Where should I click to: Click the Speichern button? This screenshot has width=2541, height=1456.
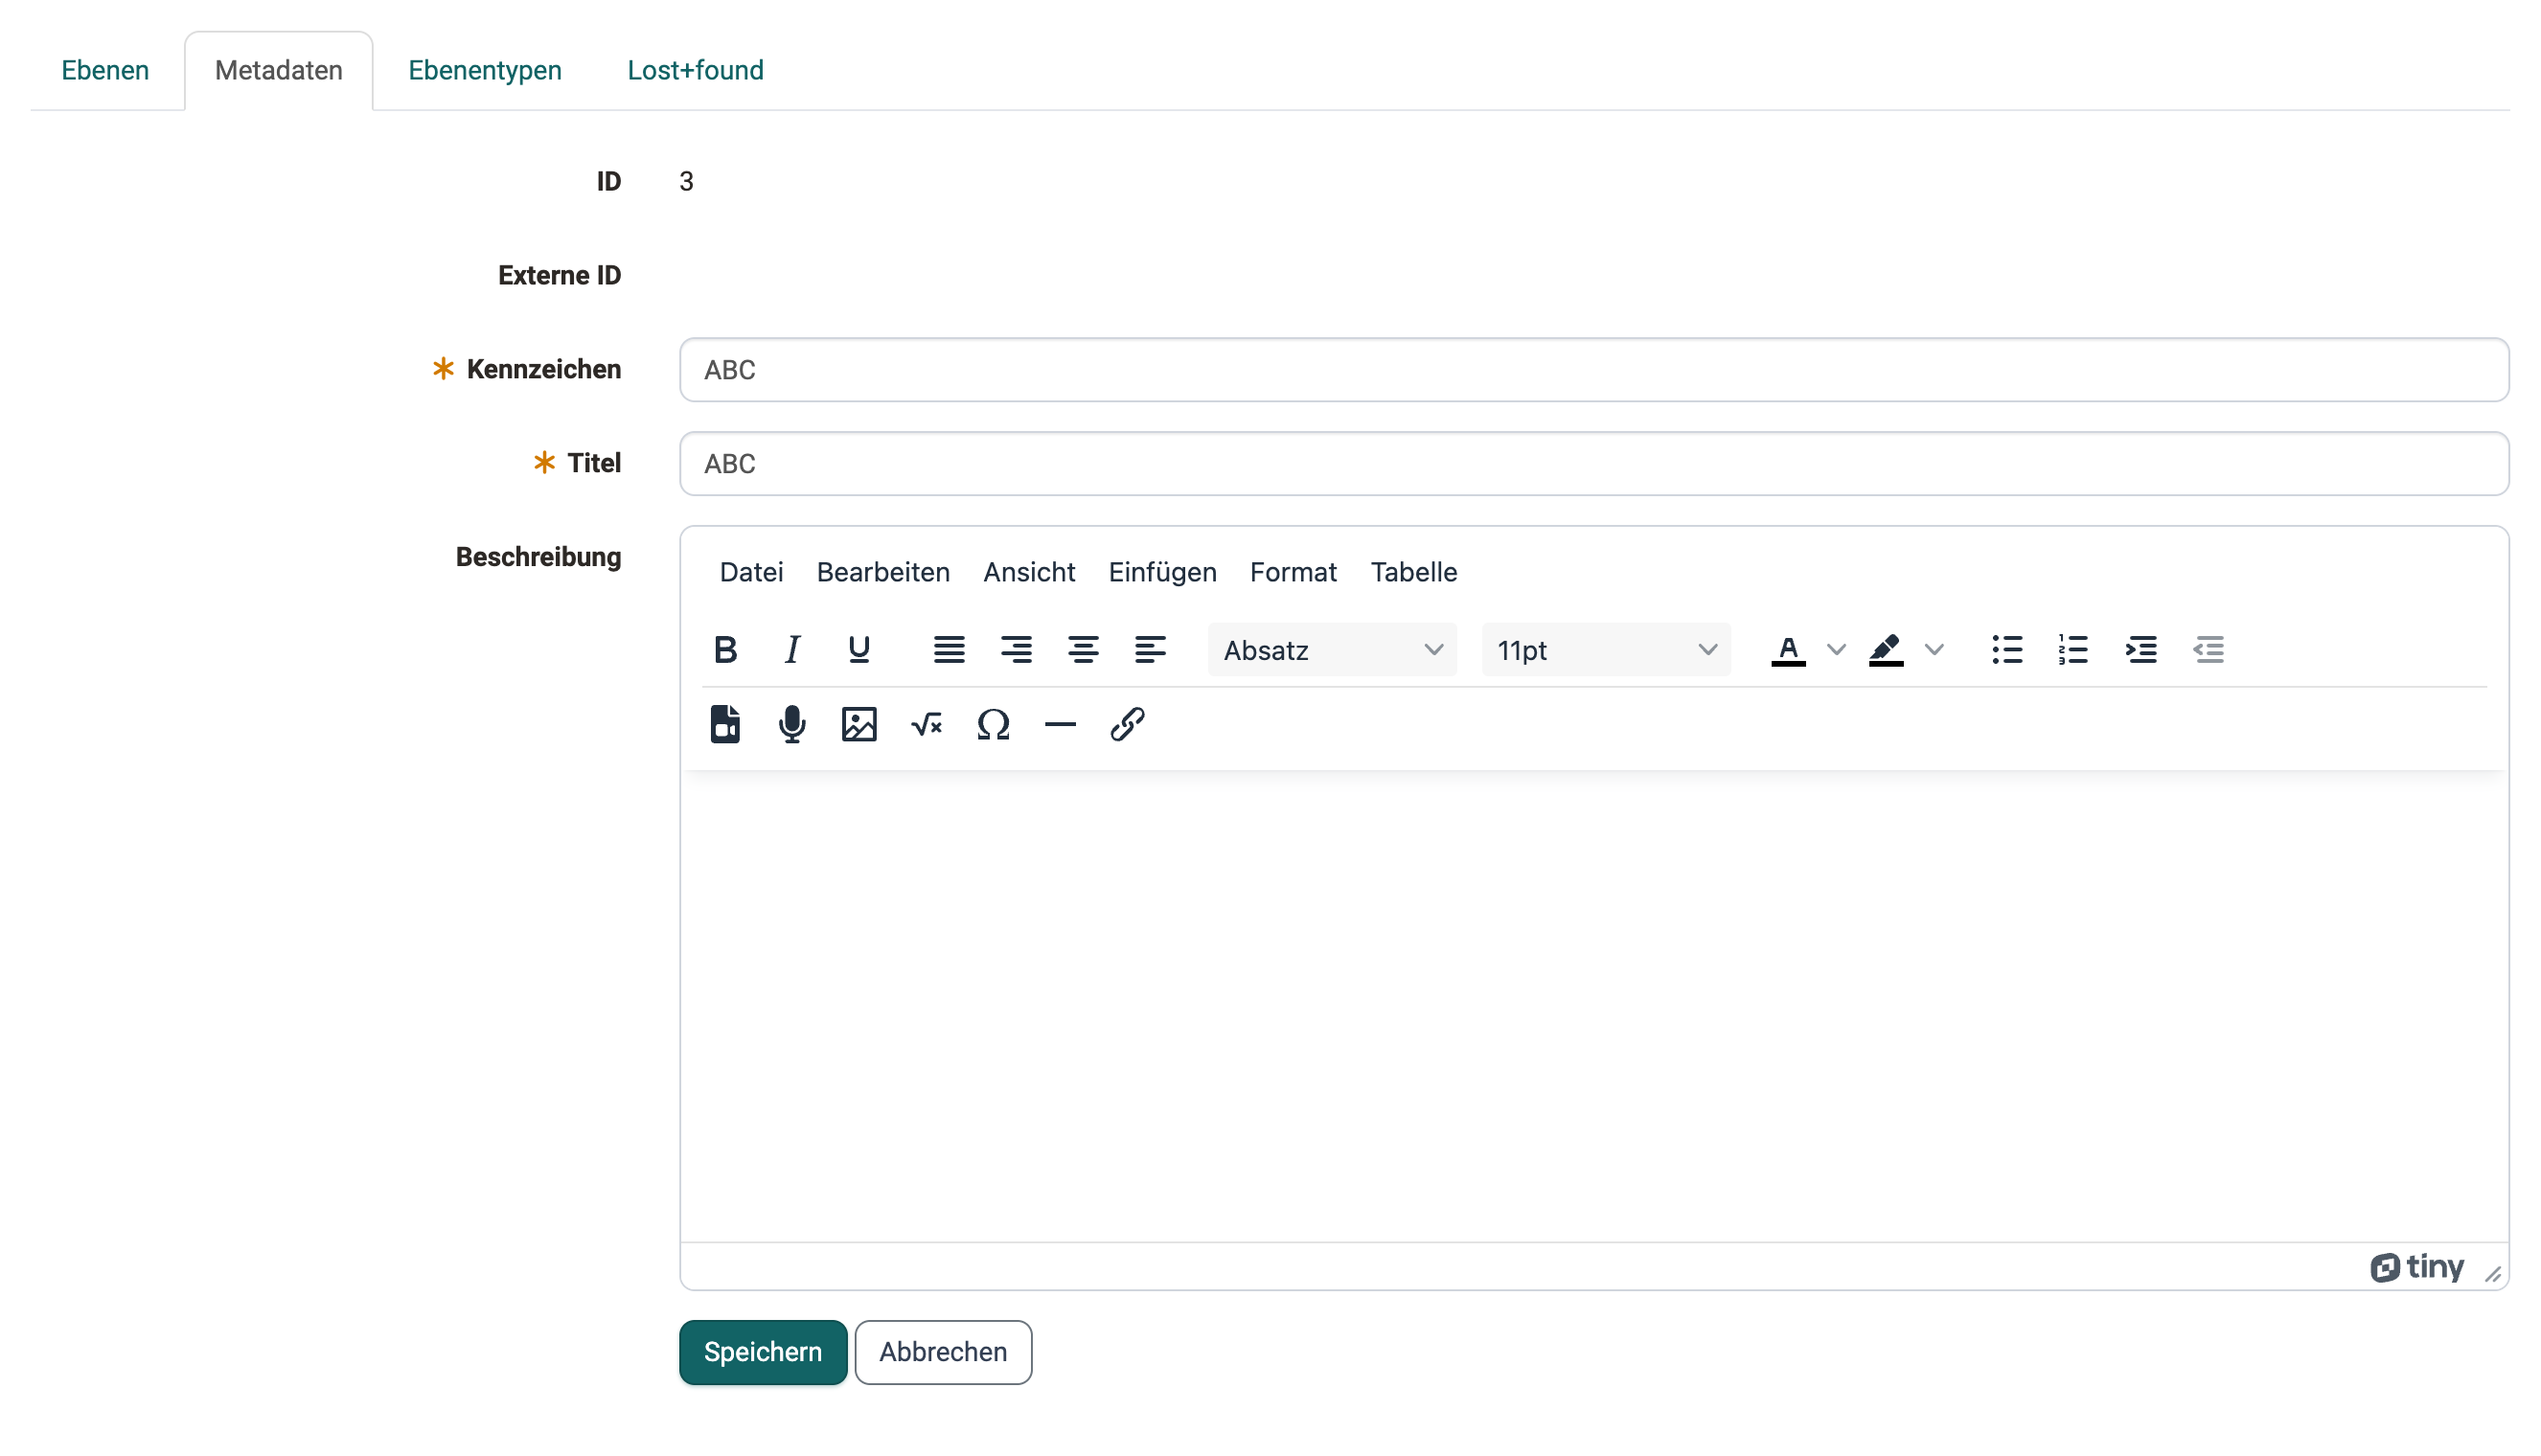coord(763,1352)
